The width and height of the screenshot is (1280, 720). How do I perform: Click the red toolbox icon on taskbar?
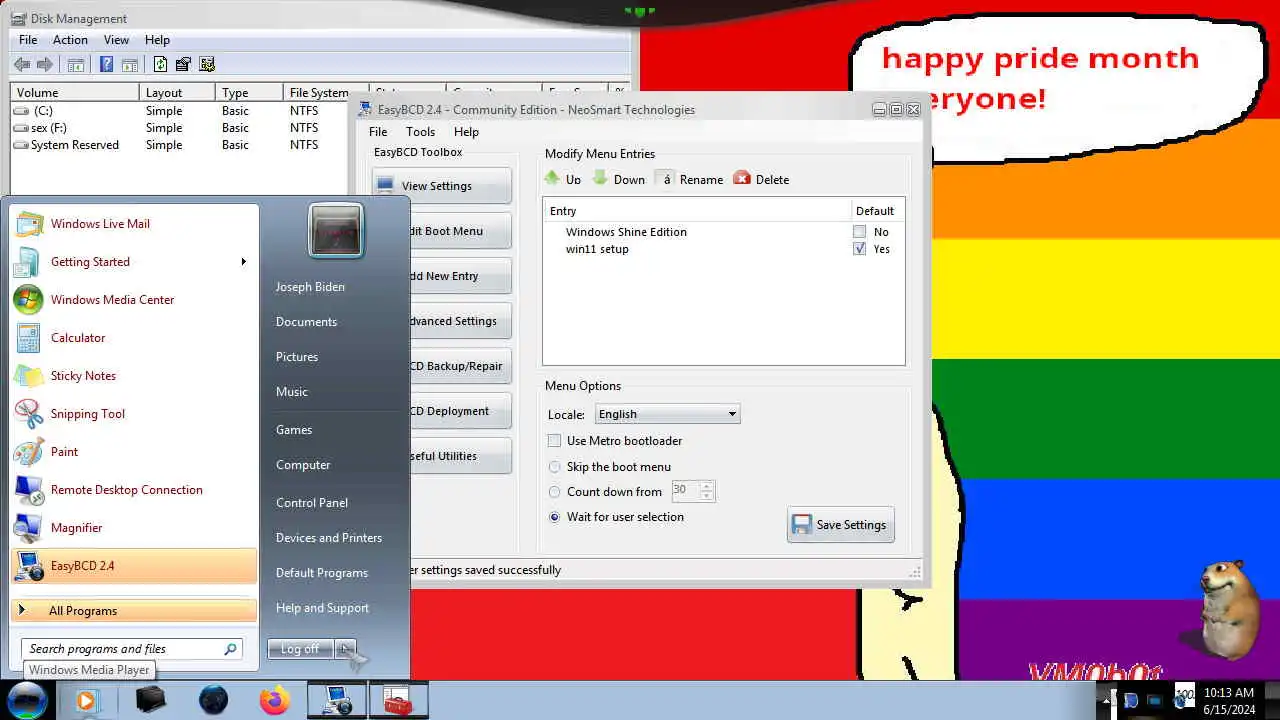(398, 701)
